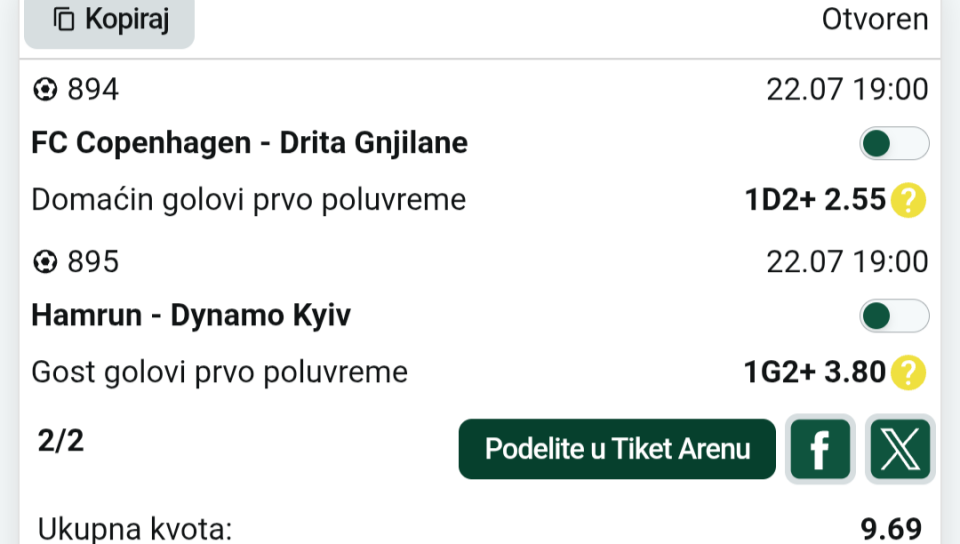Click the Ukupna kvota total odds 9.69
The width and height of the screenshot is (960, 544).
[891, 528]
